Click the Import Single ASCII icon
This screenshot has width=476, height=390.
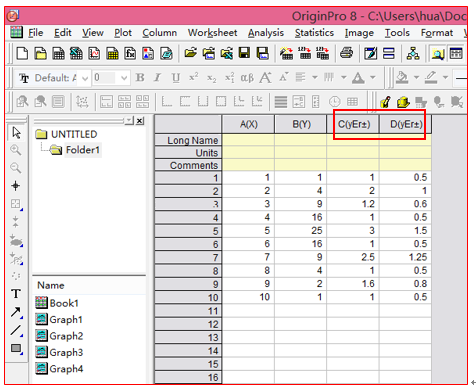click(305, 53)
